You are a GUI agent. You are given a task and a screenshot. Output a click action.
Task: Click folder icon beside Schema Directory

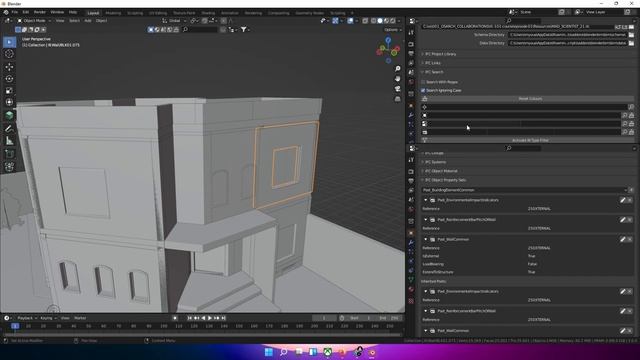point(631,35)
